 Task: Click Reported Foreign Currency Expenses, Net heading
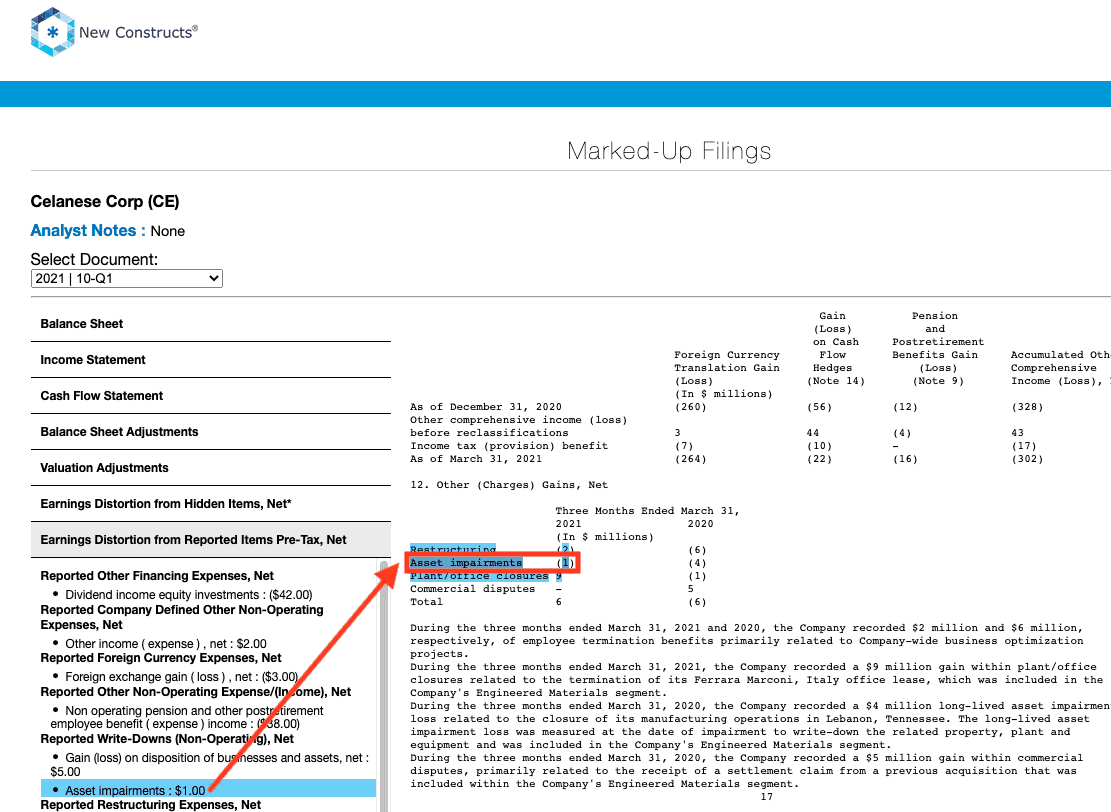click(x=161, y=658)
